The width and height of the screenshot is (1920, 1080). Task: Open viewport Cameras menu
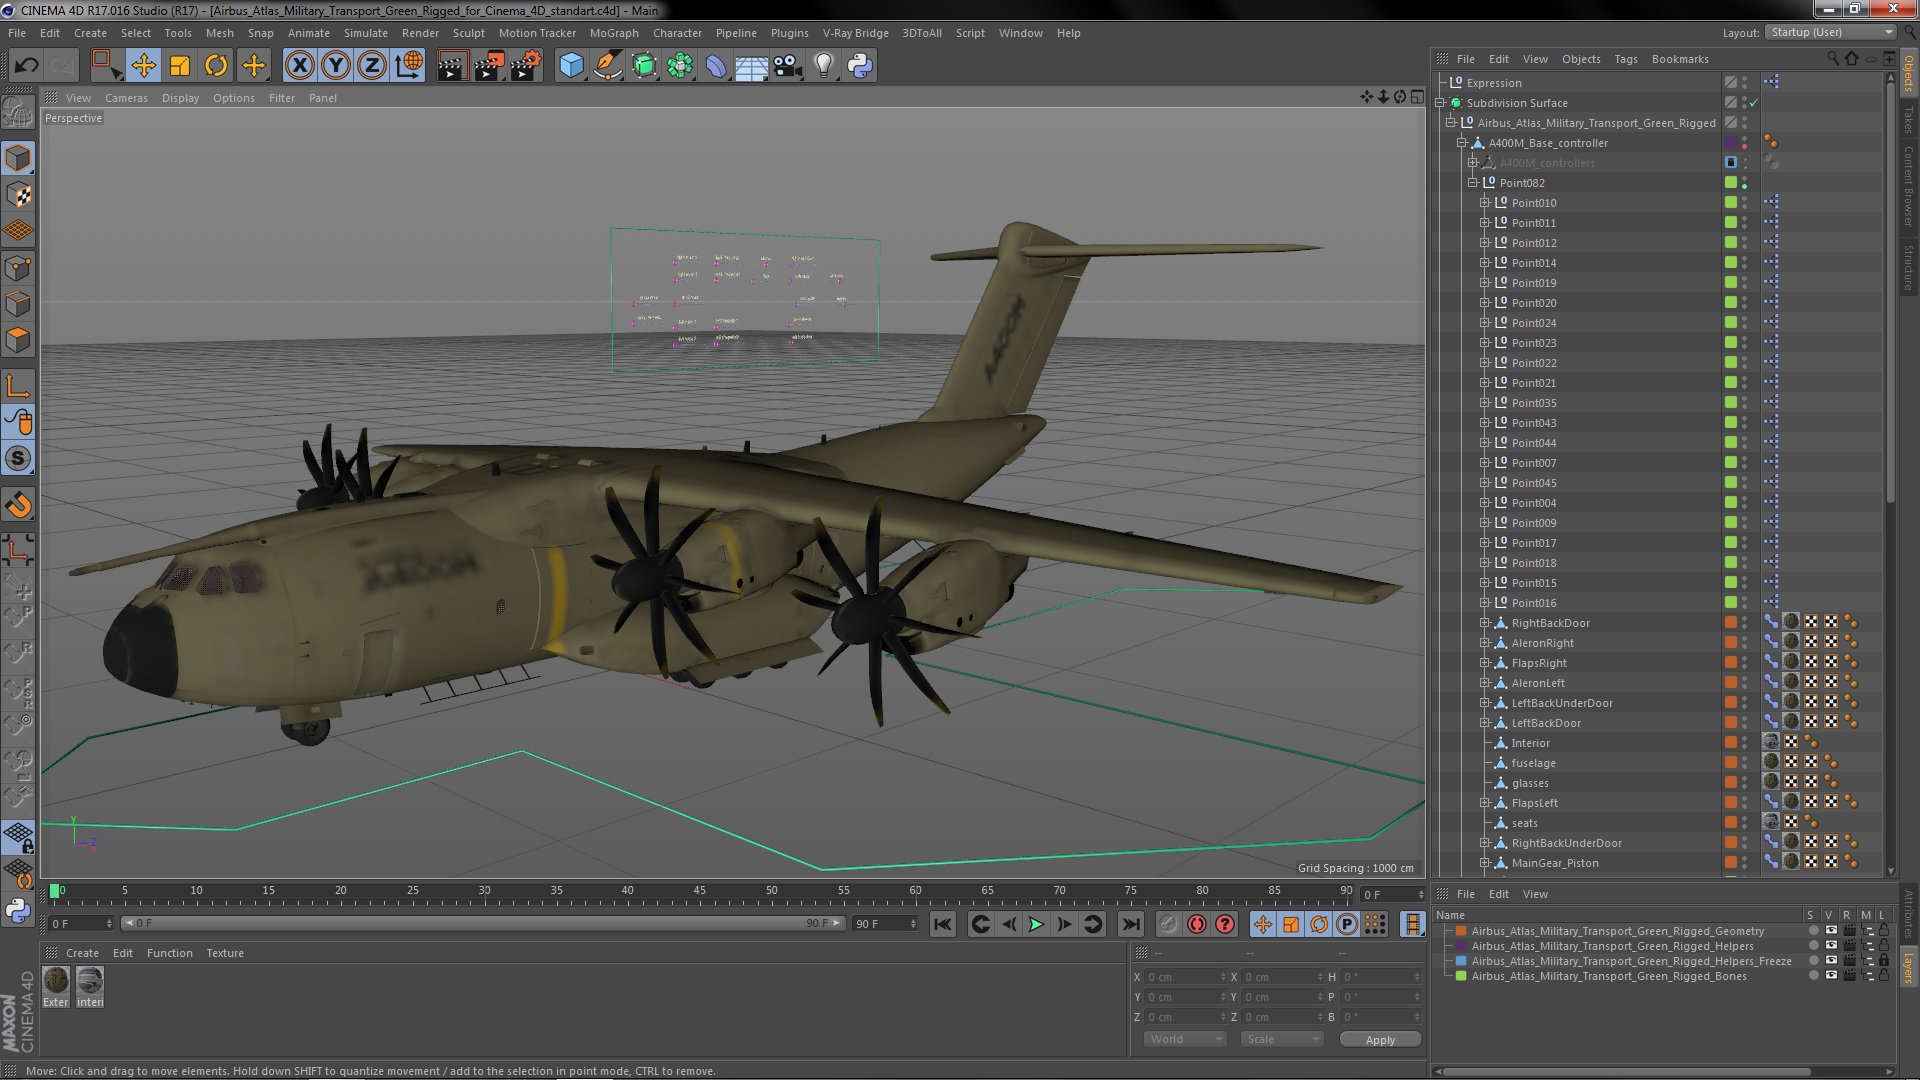pos(126,98)
